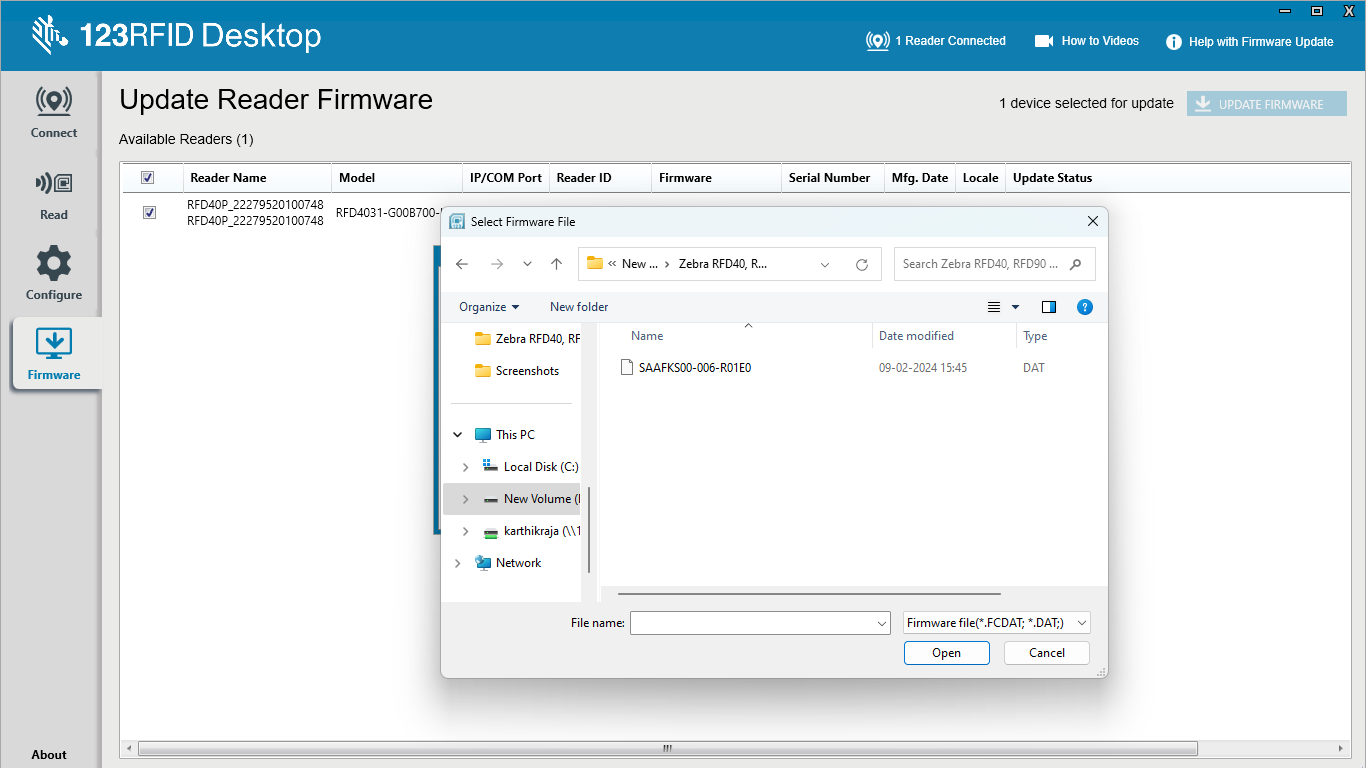Open the Connect panel in sidebar
Viewport: 1366px width, 768px height.
point(54,112)
